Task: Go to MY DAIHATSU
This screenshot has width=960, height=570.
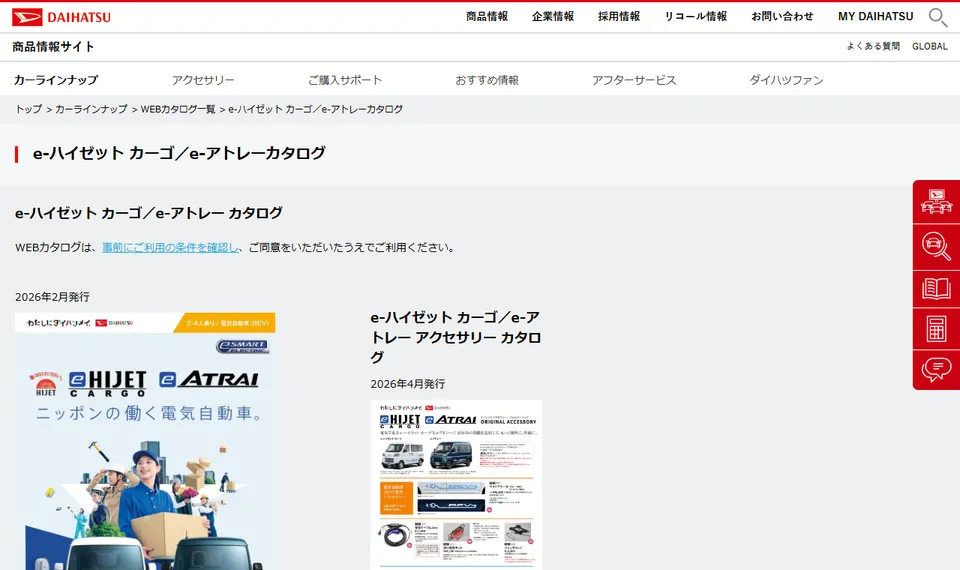Action: (876, 17)
